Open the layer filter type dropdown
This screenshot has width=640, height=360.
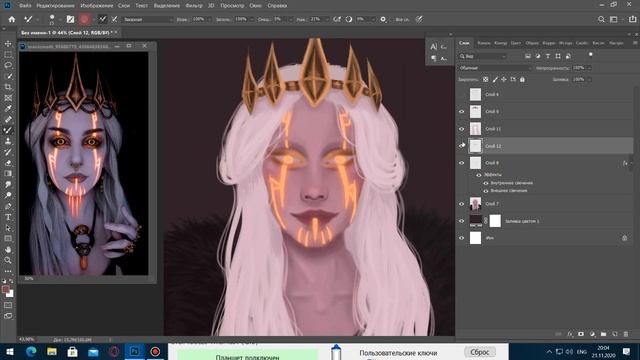(x=482, y=56)
